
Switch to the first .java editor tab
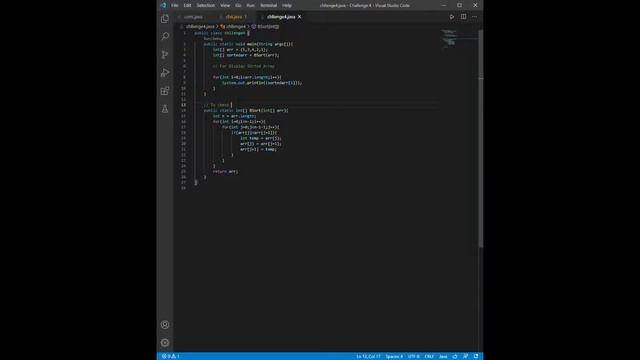(193, 17)
